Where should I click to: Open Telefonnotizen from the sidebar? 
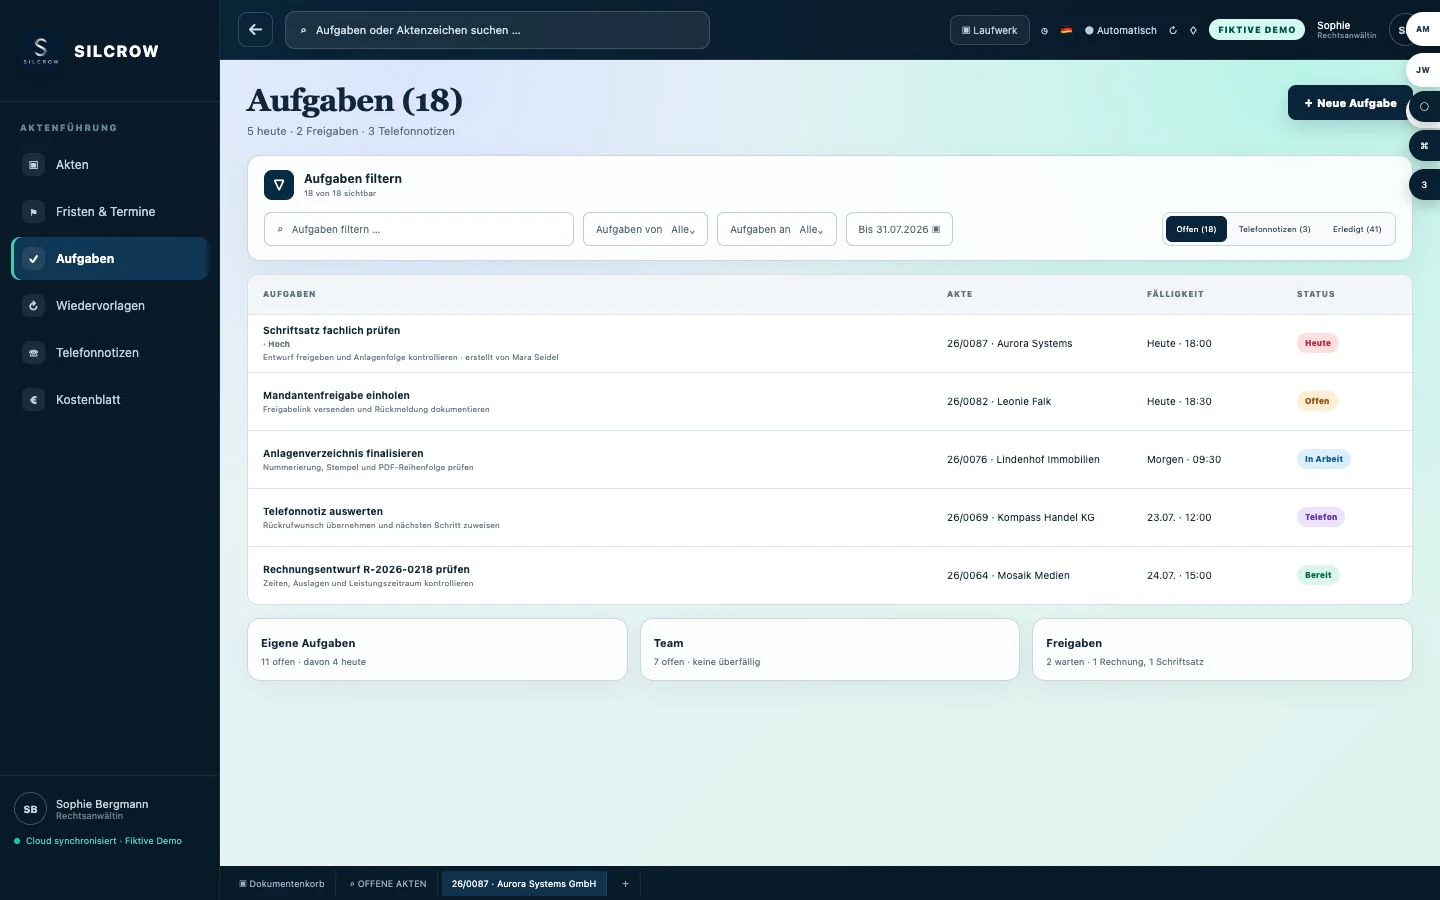109,353
